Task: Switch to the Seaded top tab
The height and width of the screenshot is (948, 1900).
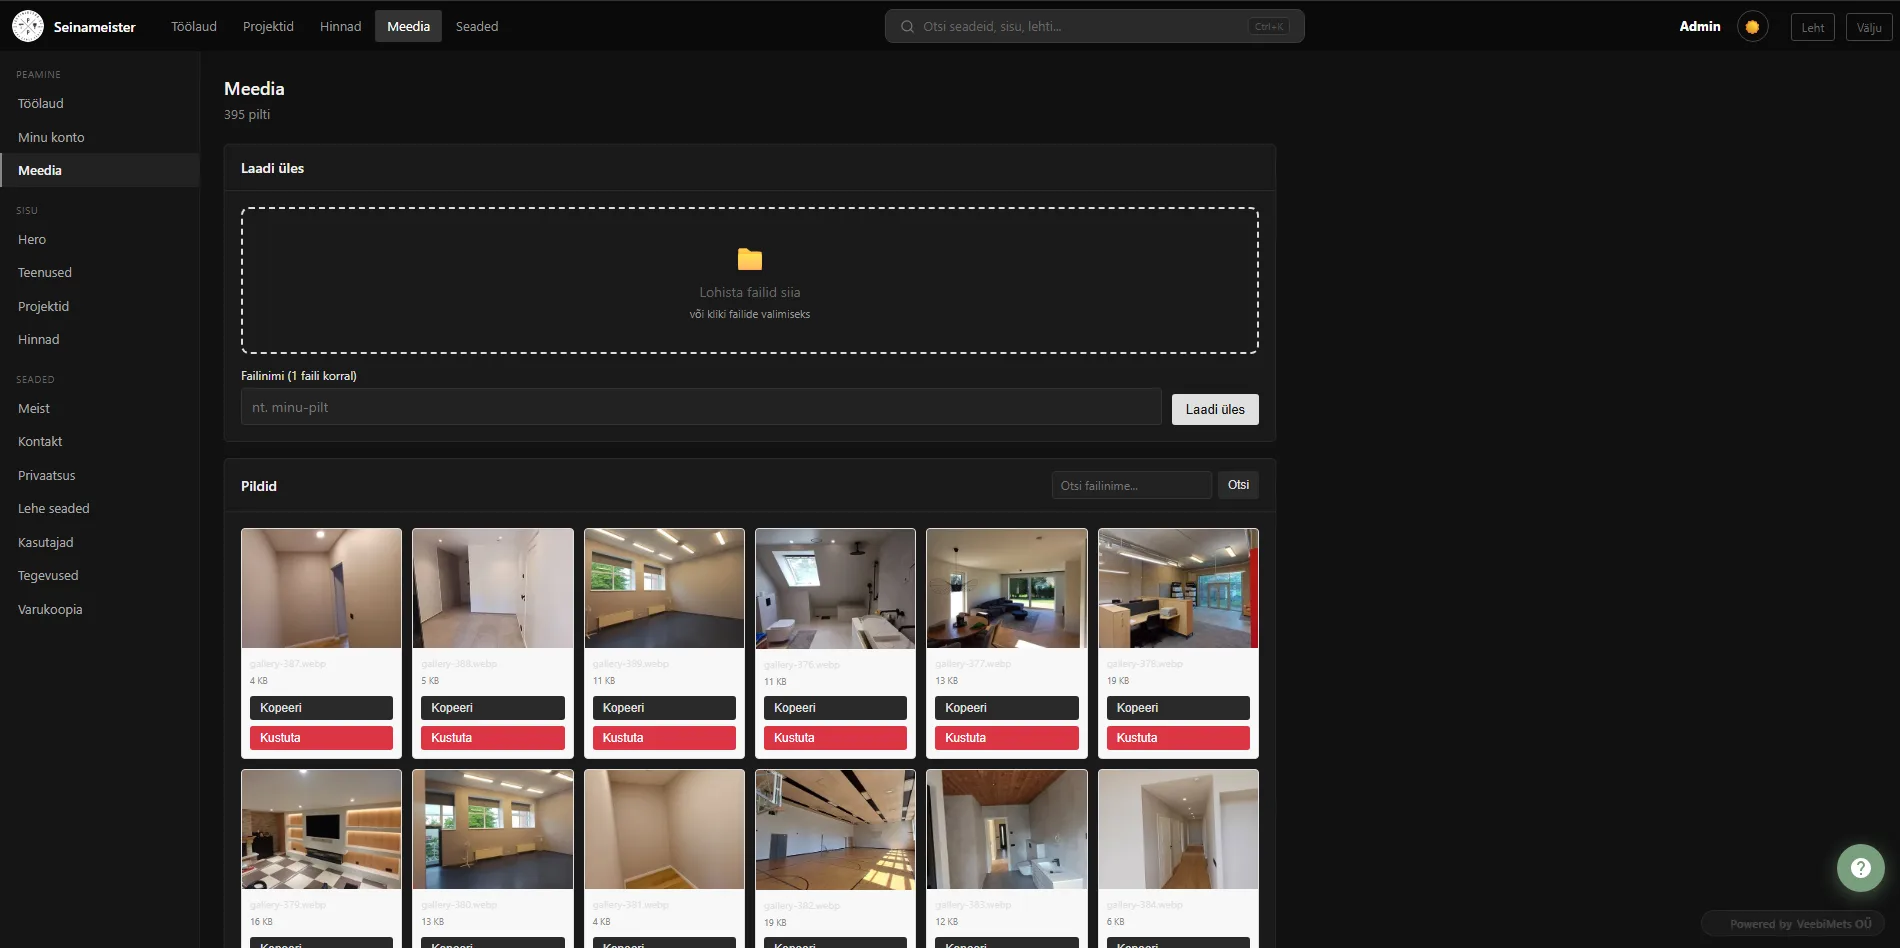Action: point(476,27)
